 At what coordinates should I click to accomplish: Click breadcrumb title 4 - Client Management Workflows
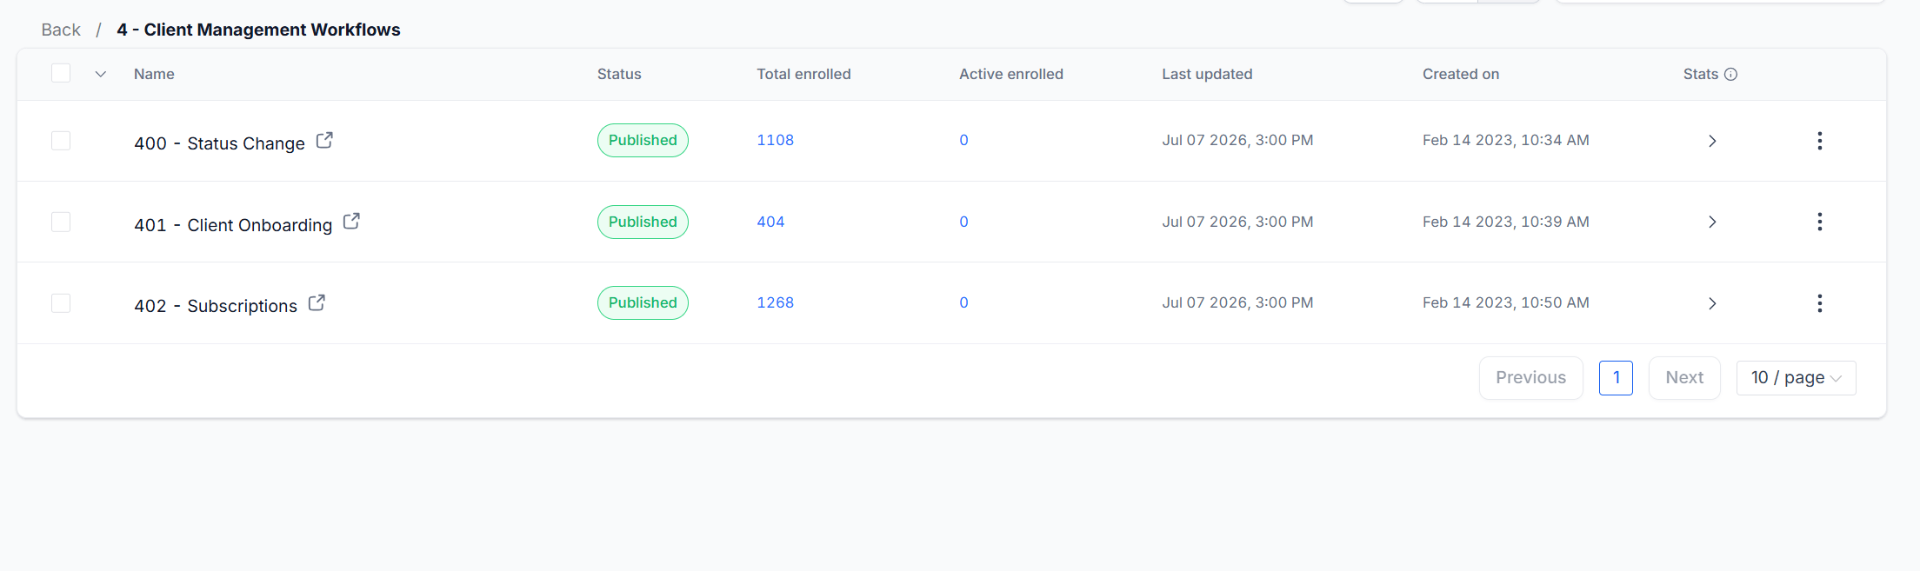[x=258, y=30]
